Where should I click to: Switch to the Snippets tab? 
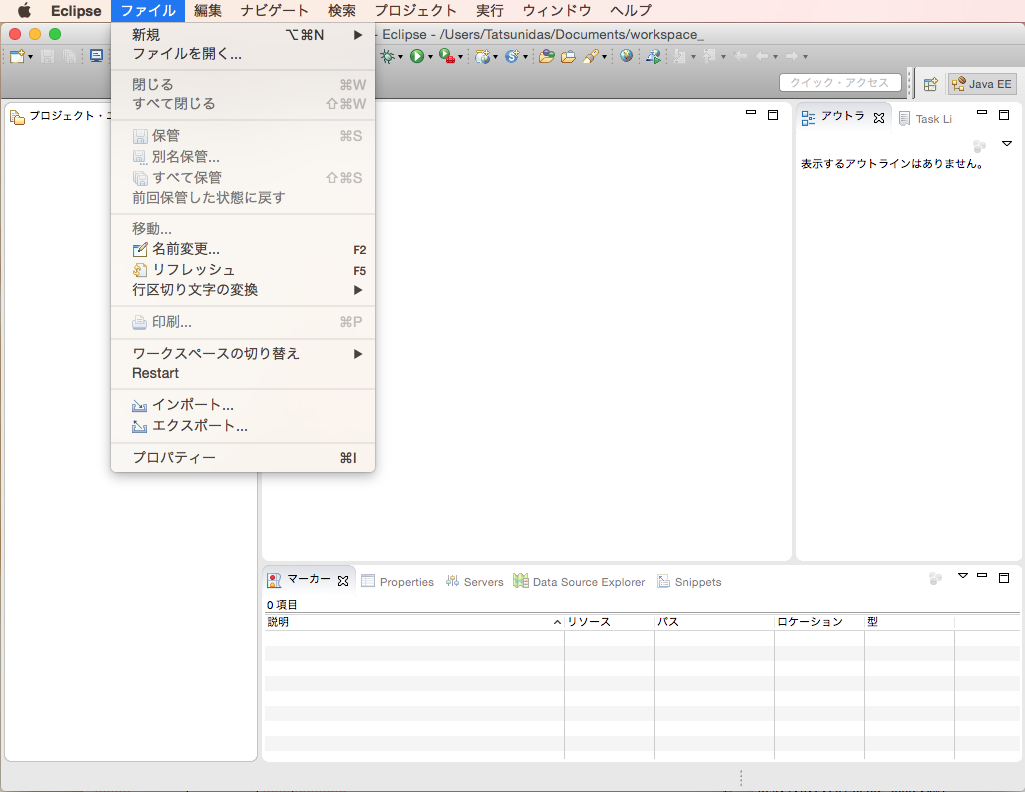click(x=689, y=582)
